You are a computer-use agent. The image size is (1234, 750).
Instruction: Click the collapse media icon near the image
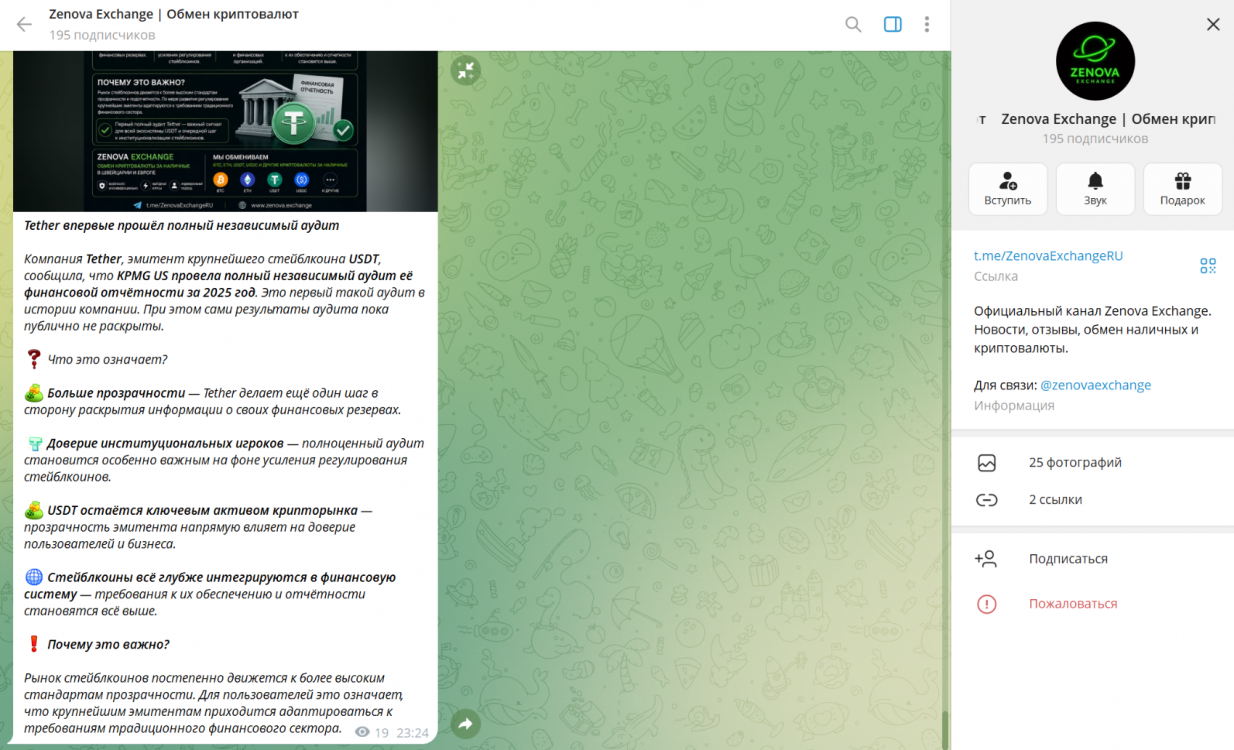tap(465, 70)
